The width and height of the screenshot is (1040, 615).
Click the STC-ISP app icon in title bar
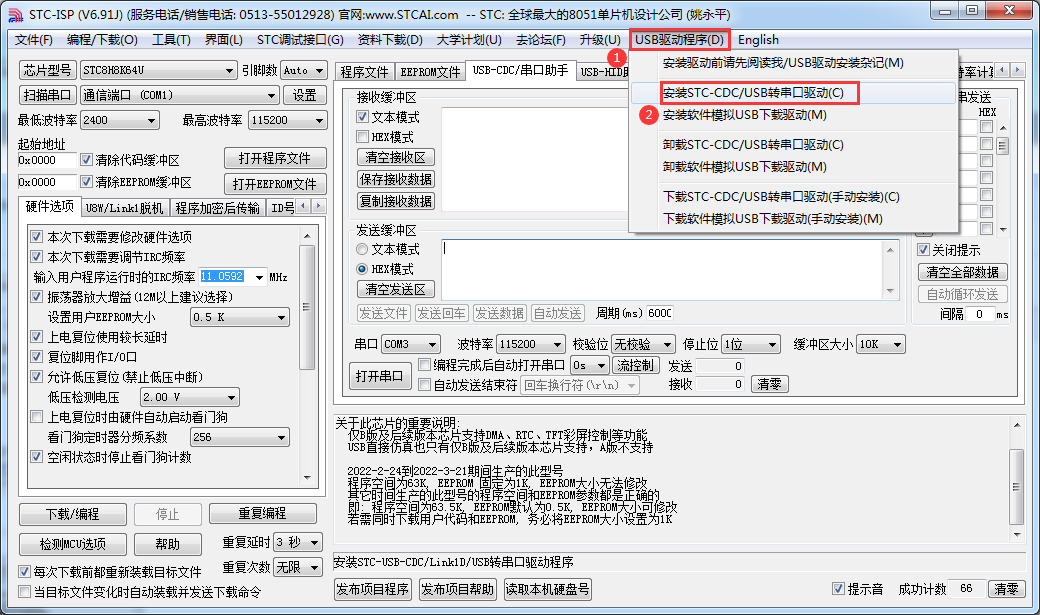[x=15, y=14]
